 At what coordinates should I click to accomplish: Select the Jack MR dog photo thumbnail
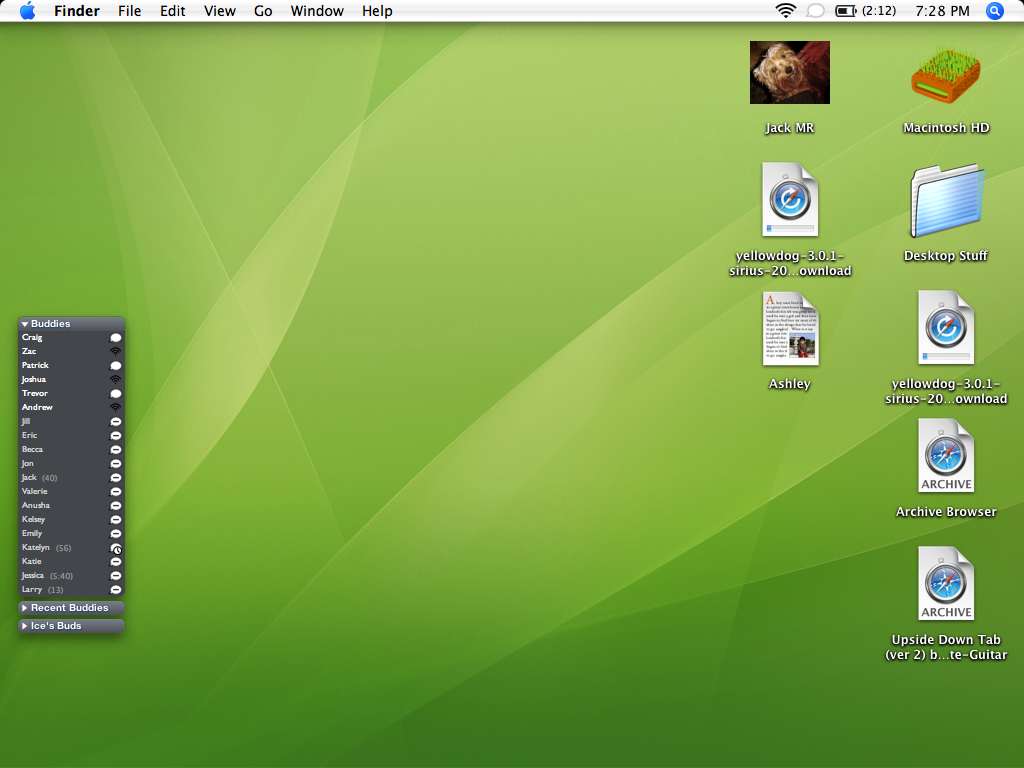coord(790,72)
